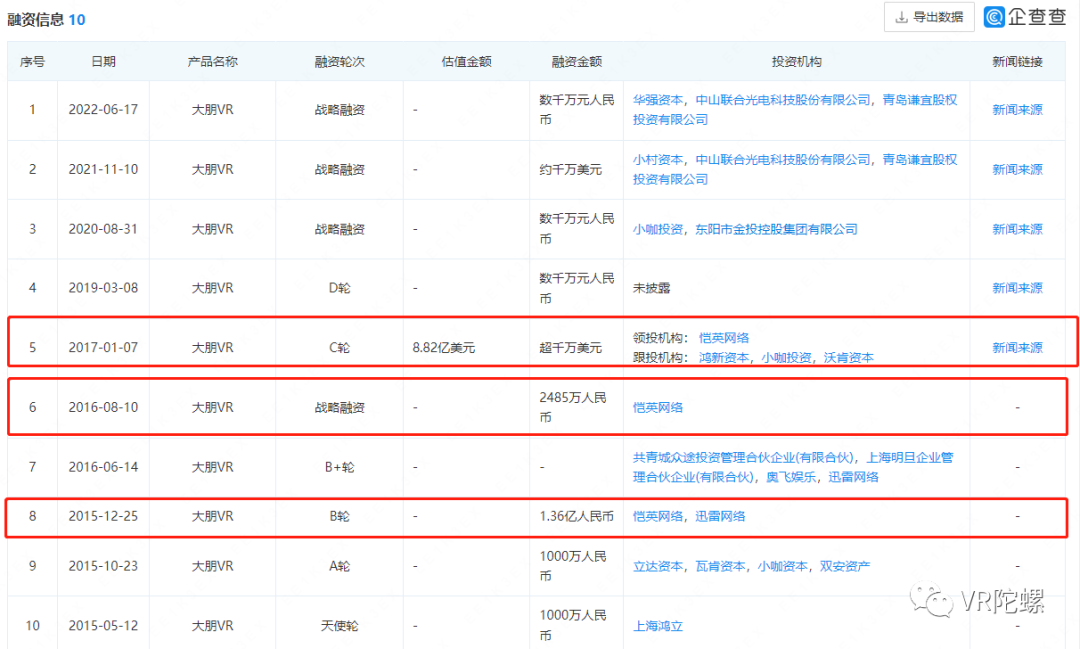Select the date 2019-03-08

(103, 288)
